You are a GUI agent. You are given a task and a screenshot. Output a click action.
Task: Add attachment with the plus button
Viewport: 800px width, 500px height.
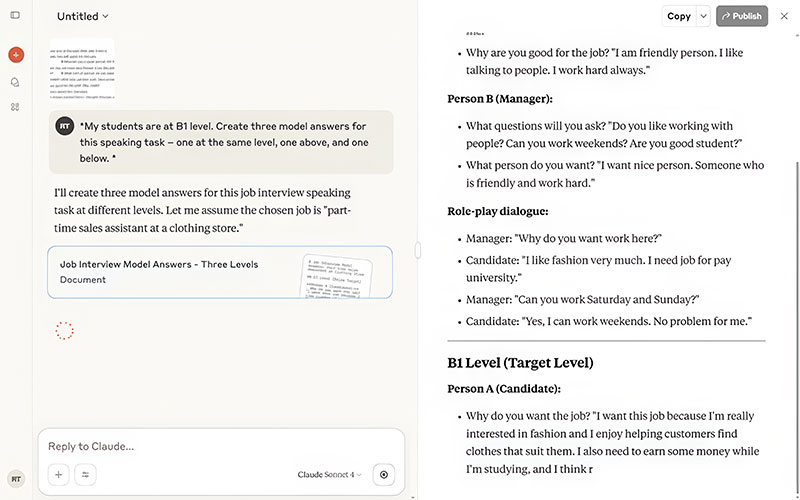pos(59,474)
